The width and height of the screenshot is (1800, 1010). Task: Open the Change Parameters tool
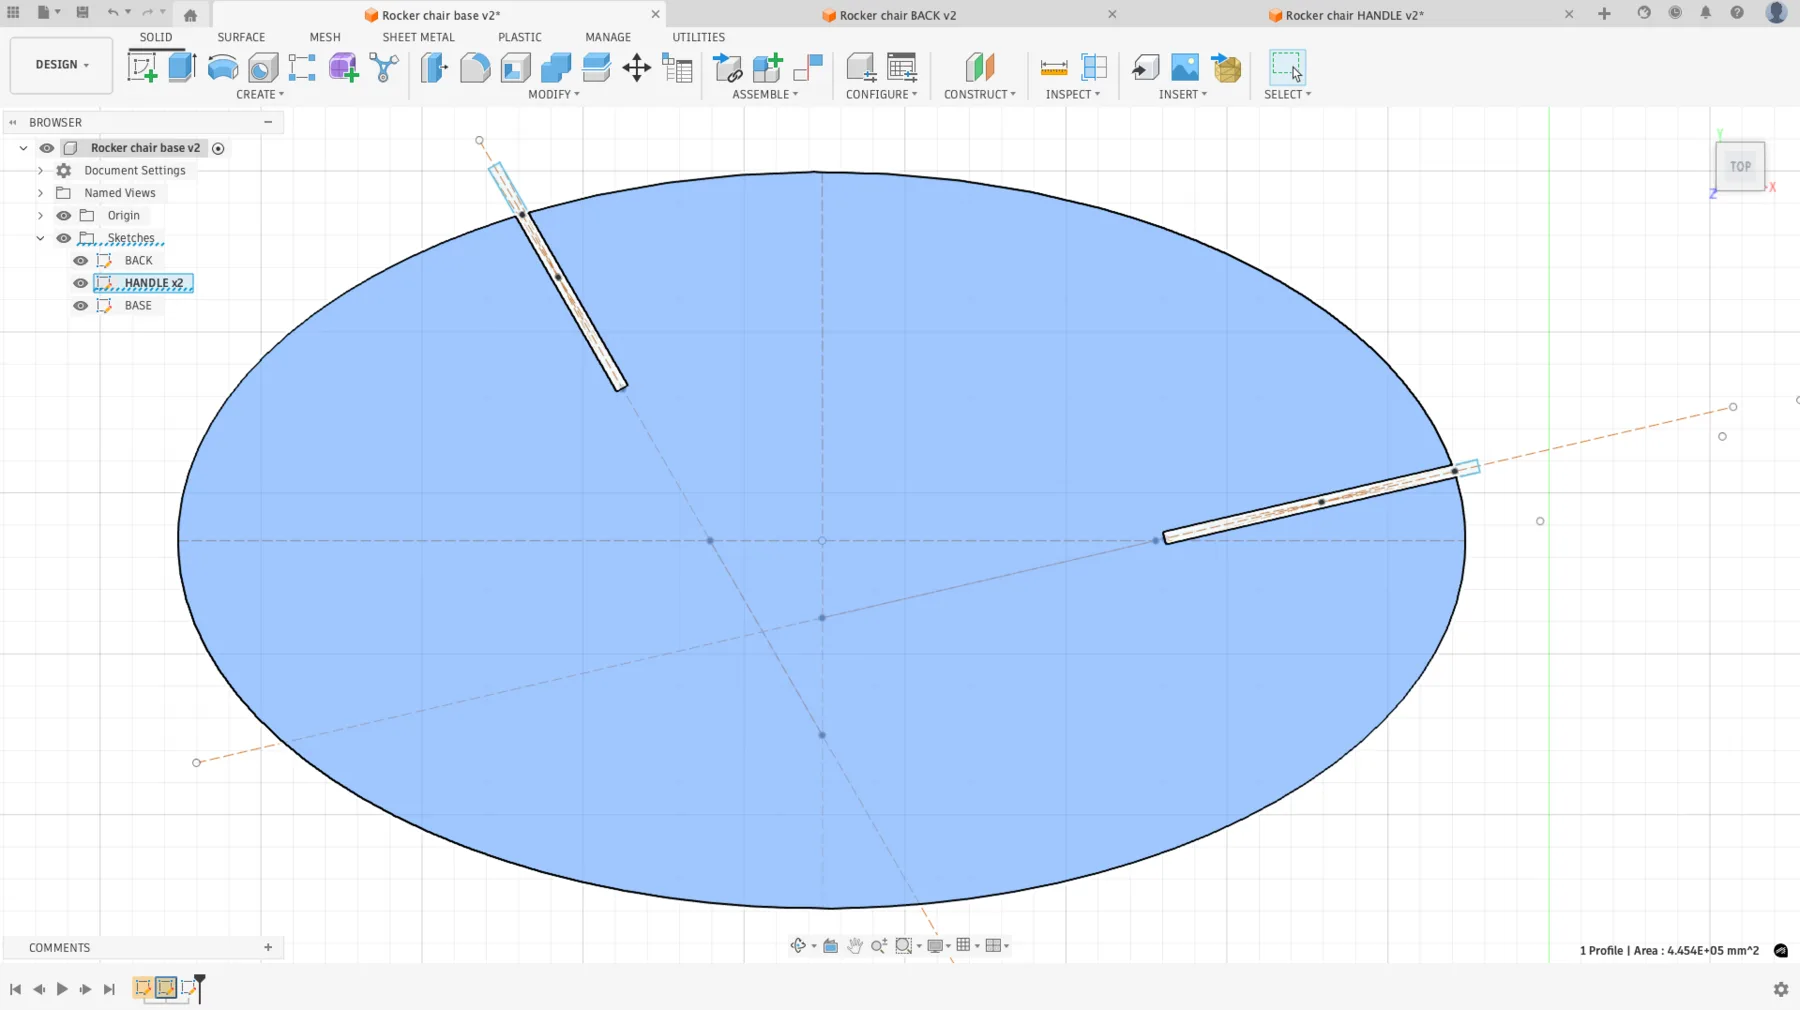(x=678, y=67)
